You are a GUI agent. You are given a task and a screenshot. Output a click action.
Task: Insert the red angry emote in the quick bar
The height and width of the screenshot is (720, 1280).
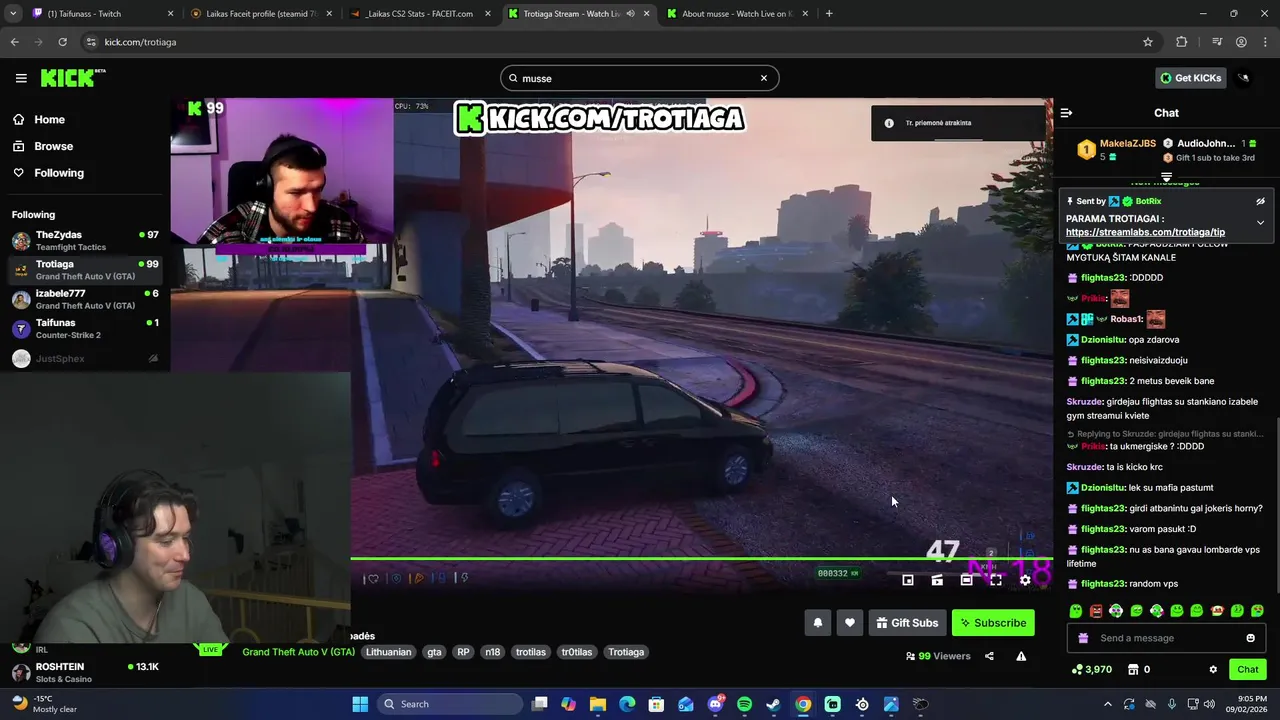pyautogui.click(x=1096, y=611)
